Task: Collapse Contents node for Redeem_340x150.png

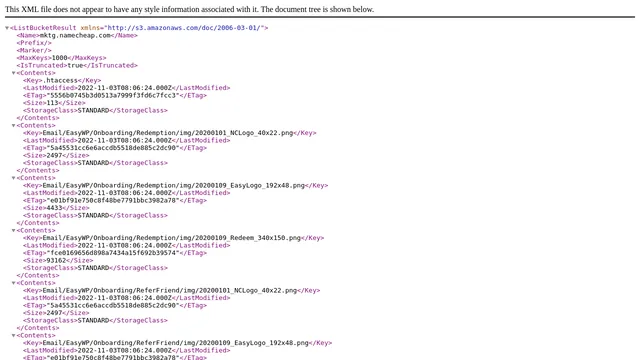Action: (x=13, y=231)
